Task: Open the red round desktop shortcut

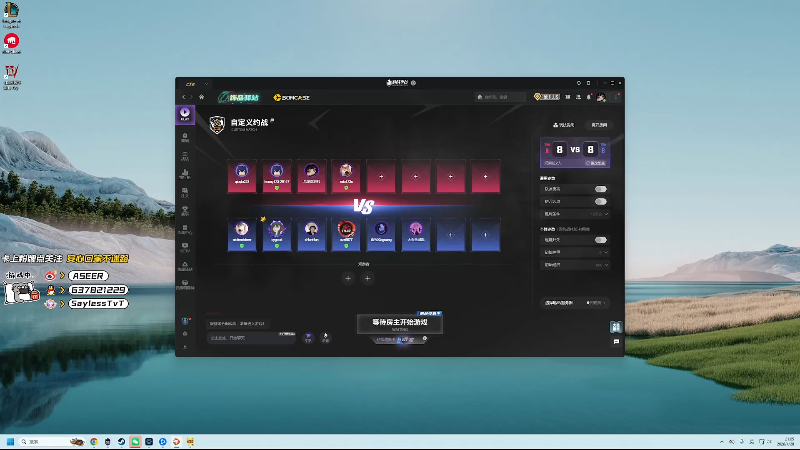Action: (11, 43)
